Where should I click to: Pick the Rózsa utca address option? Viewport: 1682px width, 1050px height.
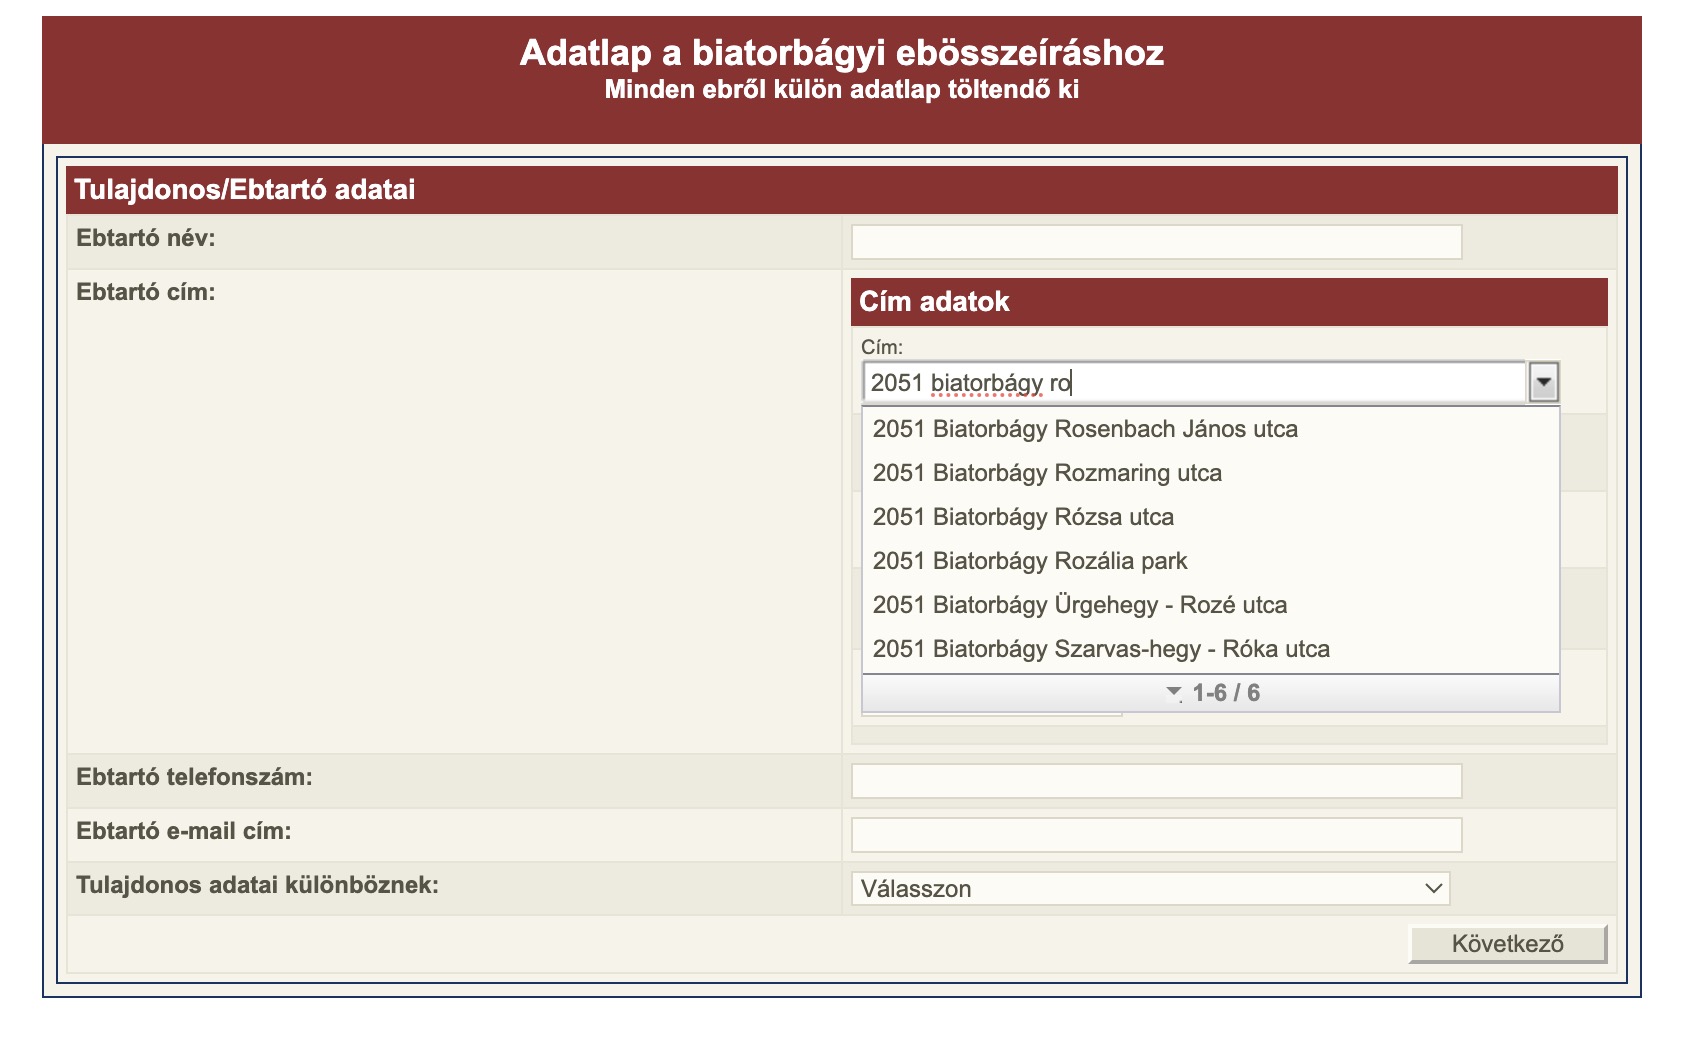point(1022,517)
